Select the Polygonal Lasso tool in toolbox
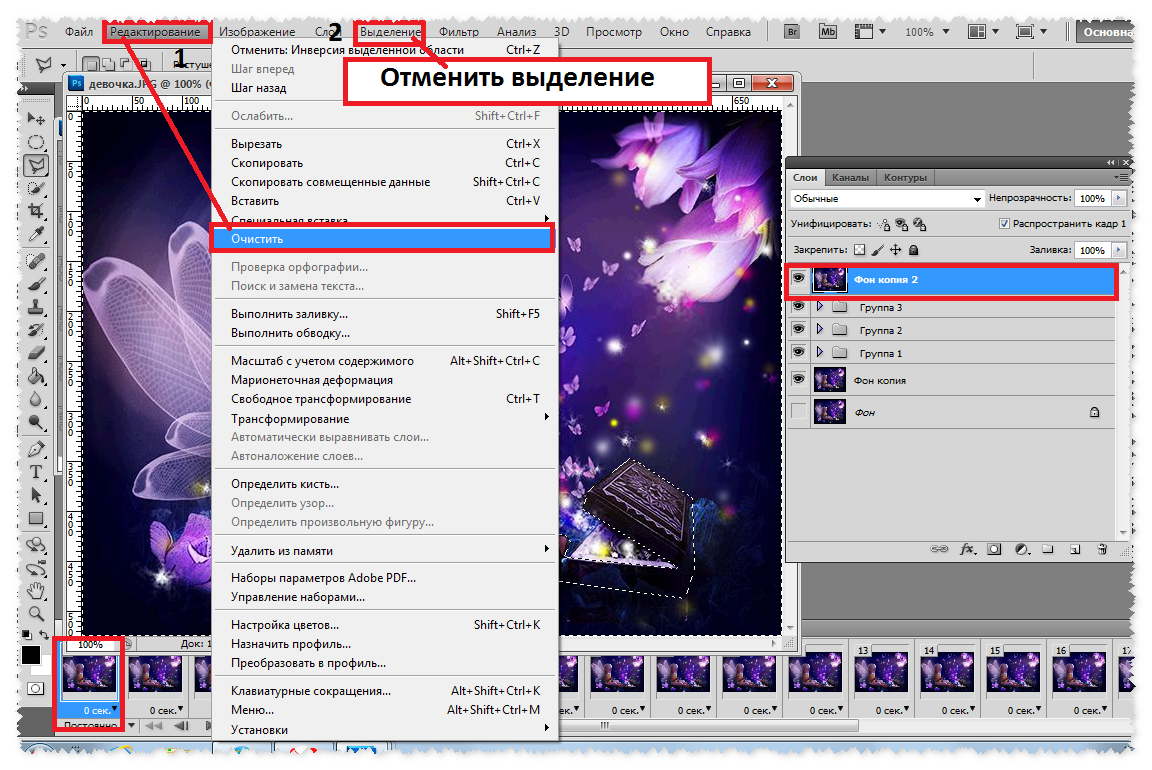The image size is (1152, 770). [x=35, y=165]
